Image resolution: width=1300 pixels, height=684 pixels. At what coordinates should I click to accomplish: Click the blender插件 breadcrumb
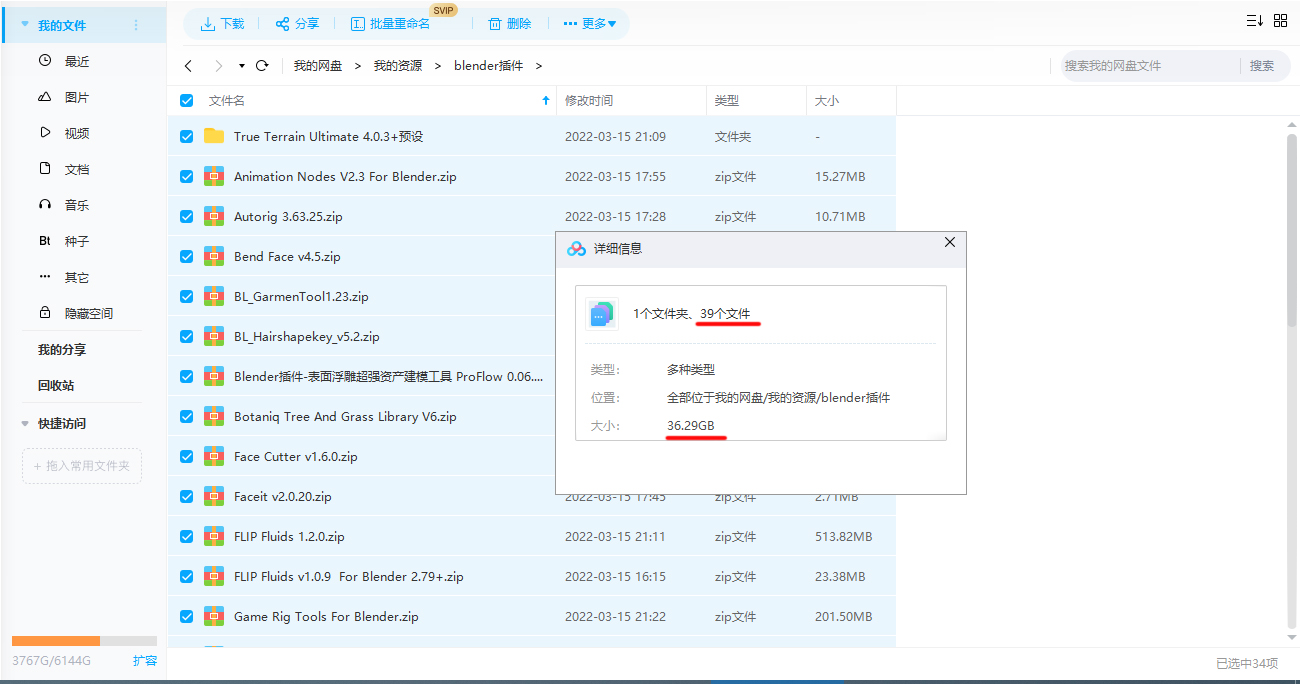(488, 66)
